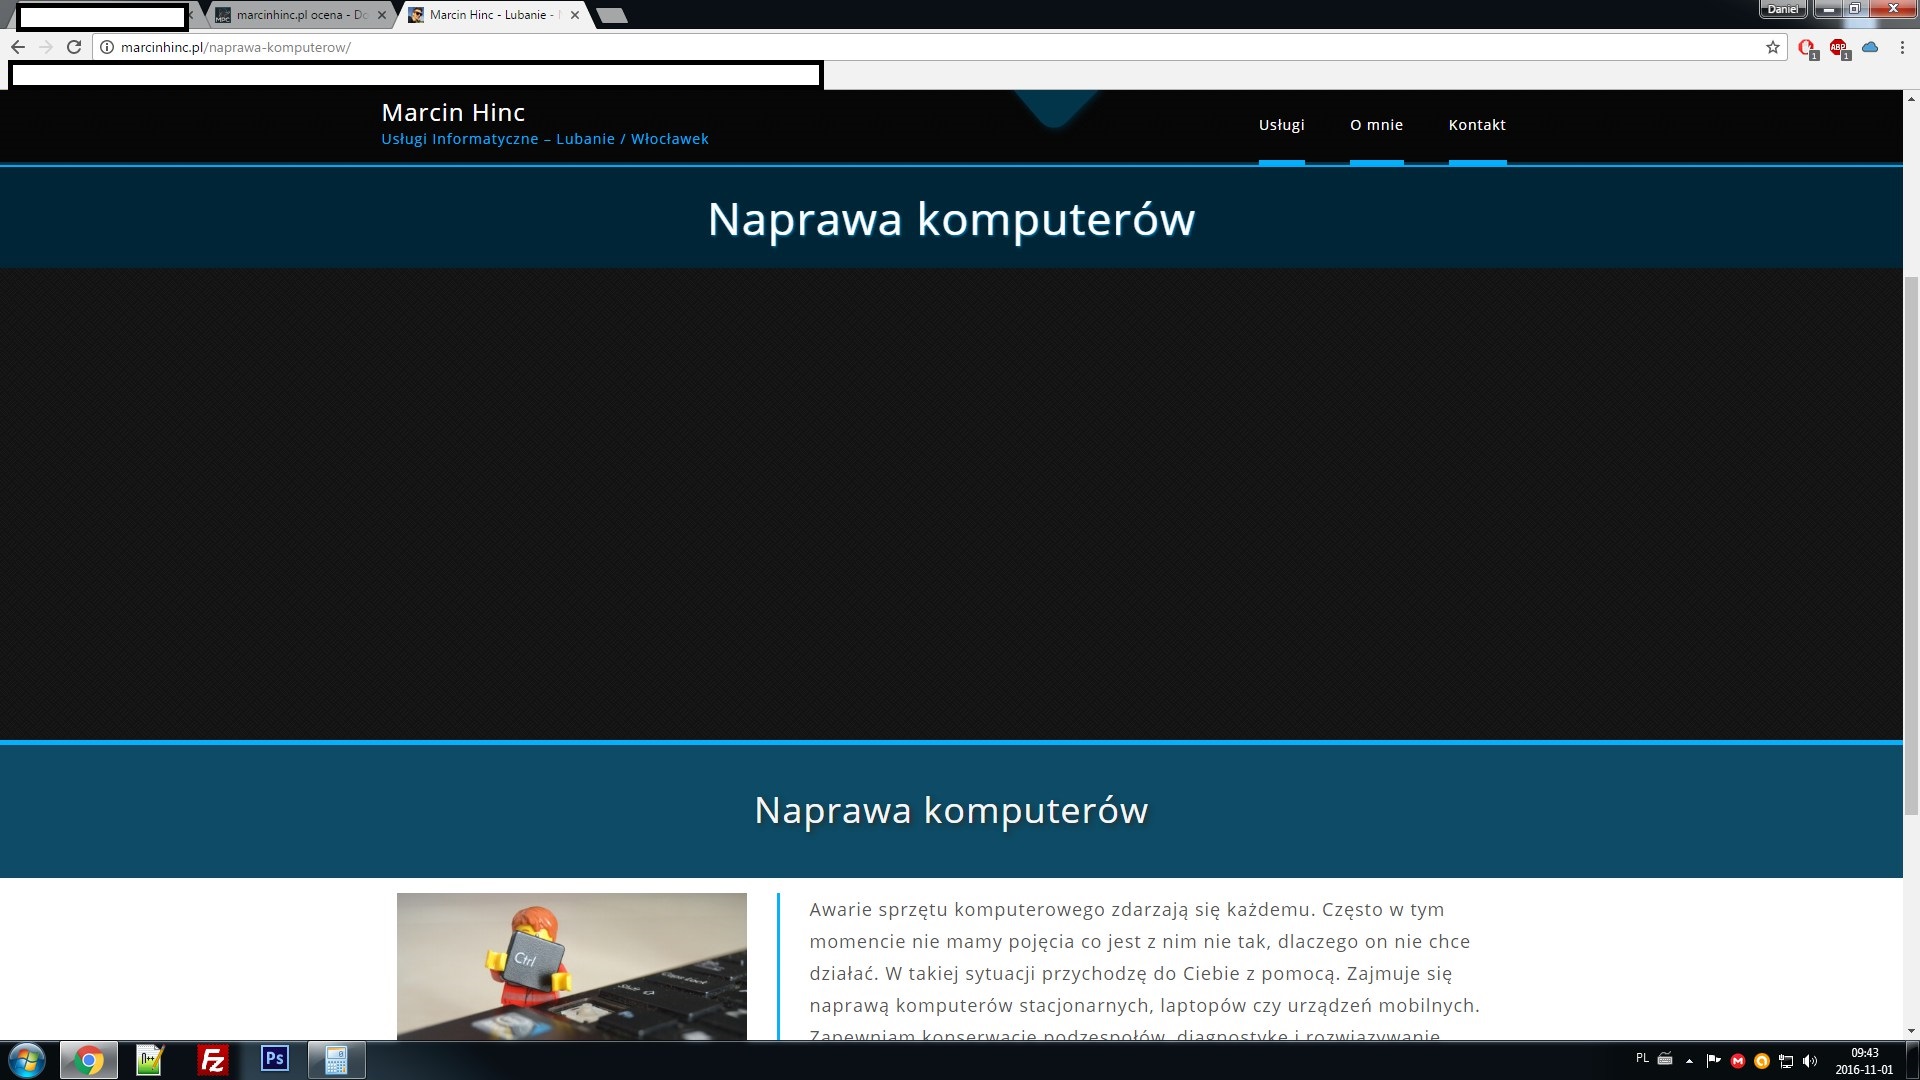Image resolution: width=1920 pixels, height=1080 pixels.
Task: View site information icon in address bar
Action: [107, 47]
